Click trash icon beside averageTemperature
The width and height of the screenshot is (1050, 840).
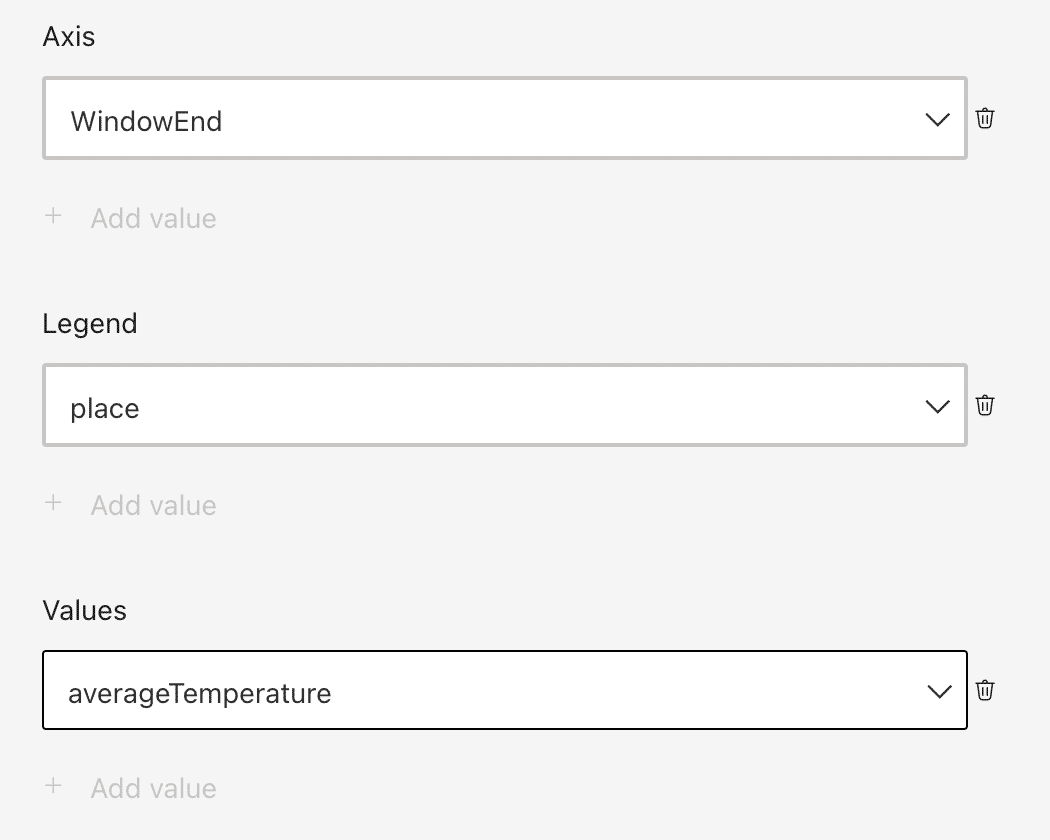point(984,690)
